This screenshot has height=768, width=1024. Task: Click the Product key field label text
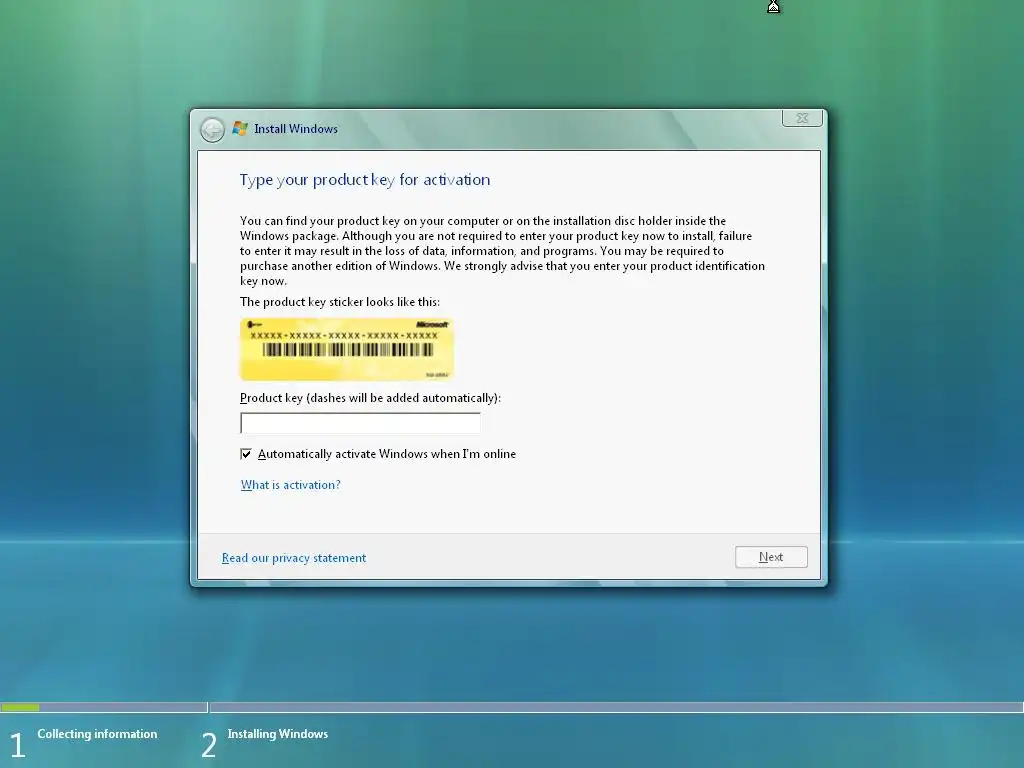point(370,398)
